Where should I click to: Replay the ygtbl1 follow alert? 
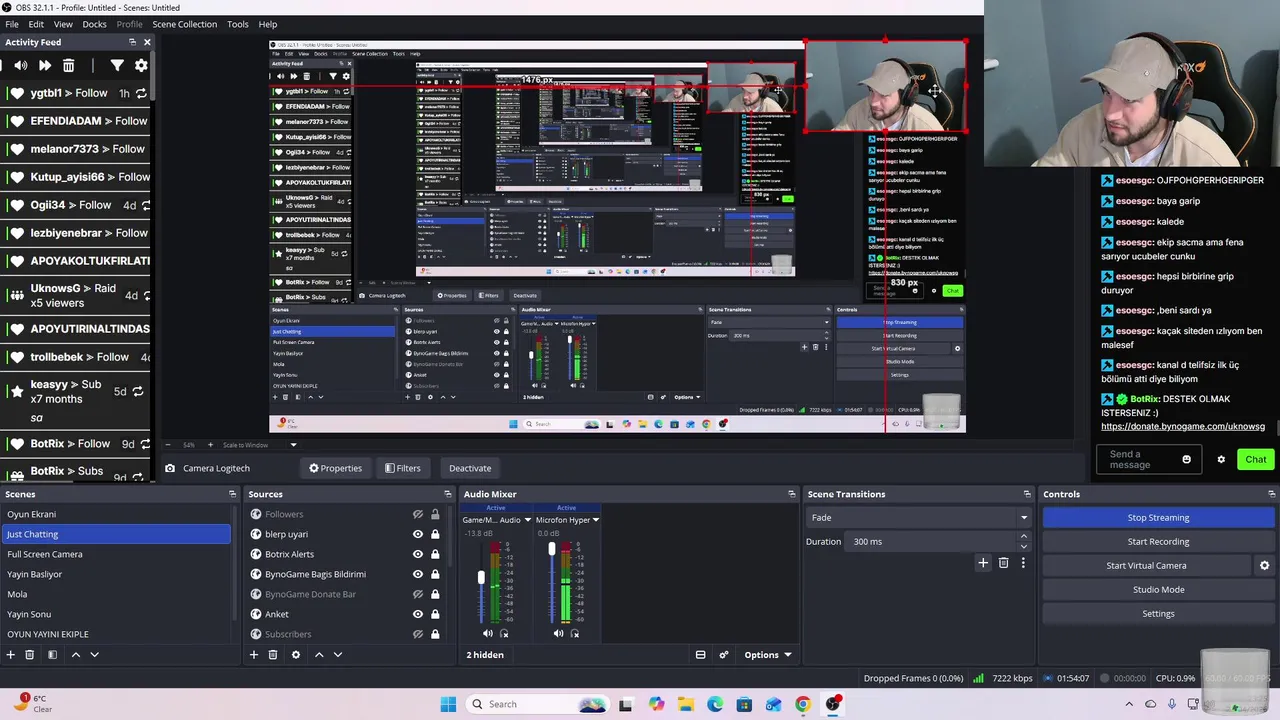[141, 93]
